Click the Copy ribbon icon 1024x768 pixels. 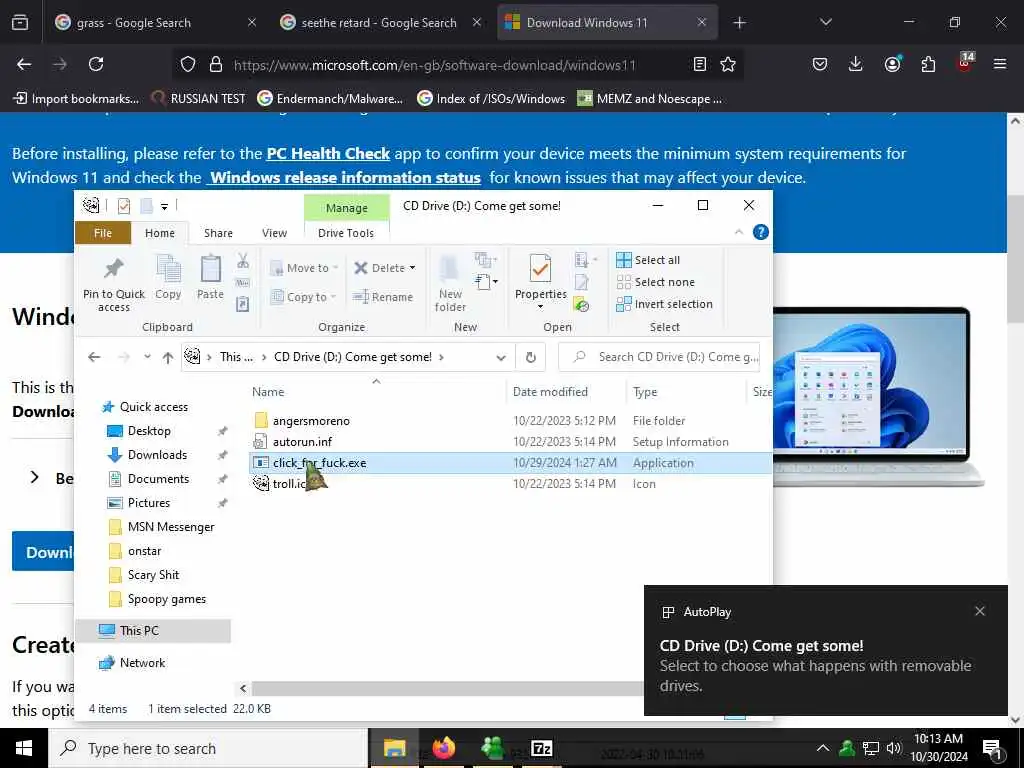point(168,269)
